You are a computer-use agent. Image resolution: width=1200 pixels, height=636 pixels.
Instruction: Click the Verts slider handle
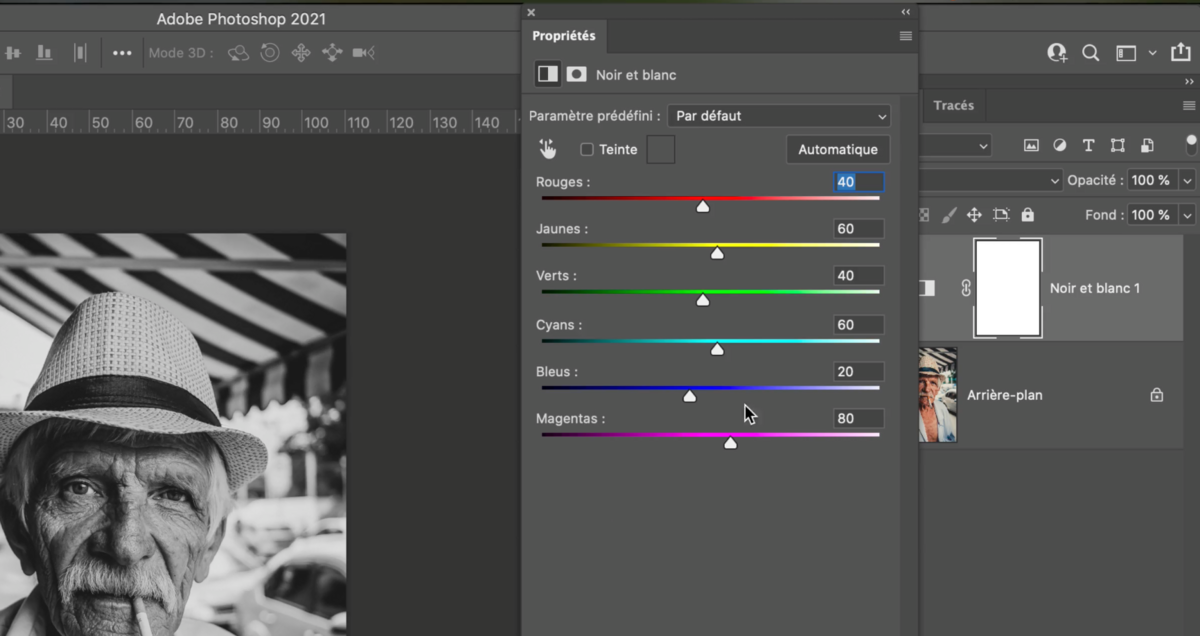[x=703, y=299]
